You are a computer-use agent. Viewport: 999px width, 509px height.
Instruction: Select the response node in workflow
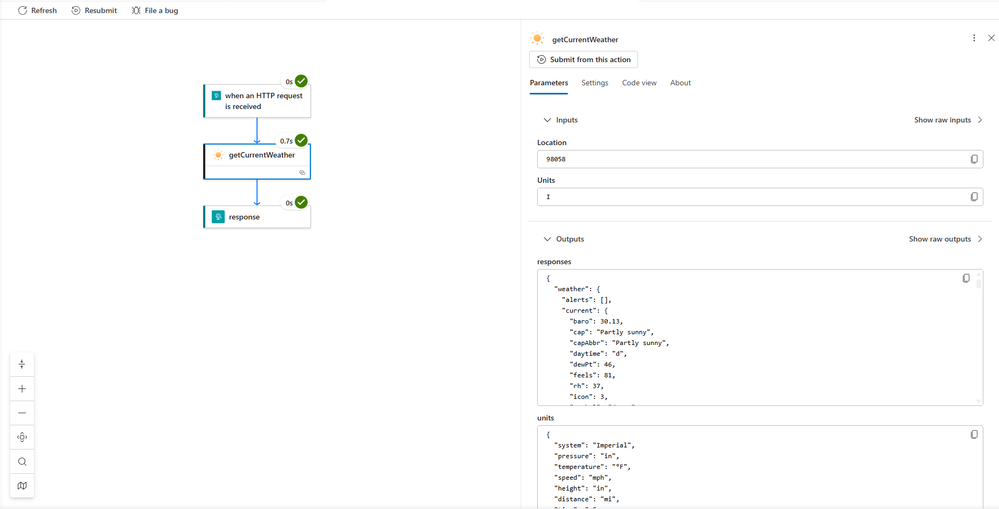(x=257, y=217)
